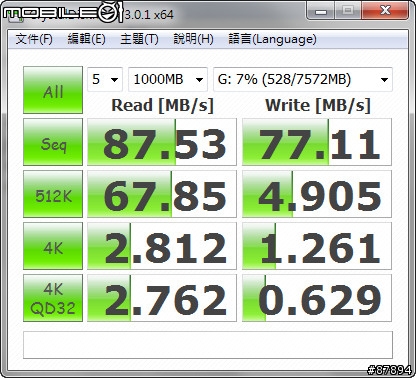Open the 主題(T) menu
416x378 pixels.
(139, 39)
